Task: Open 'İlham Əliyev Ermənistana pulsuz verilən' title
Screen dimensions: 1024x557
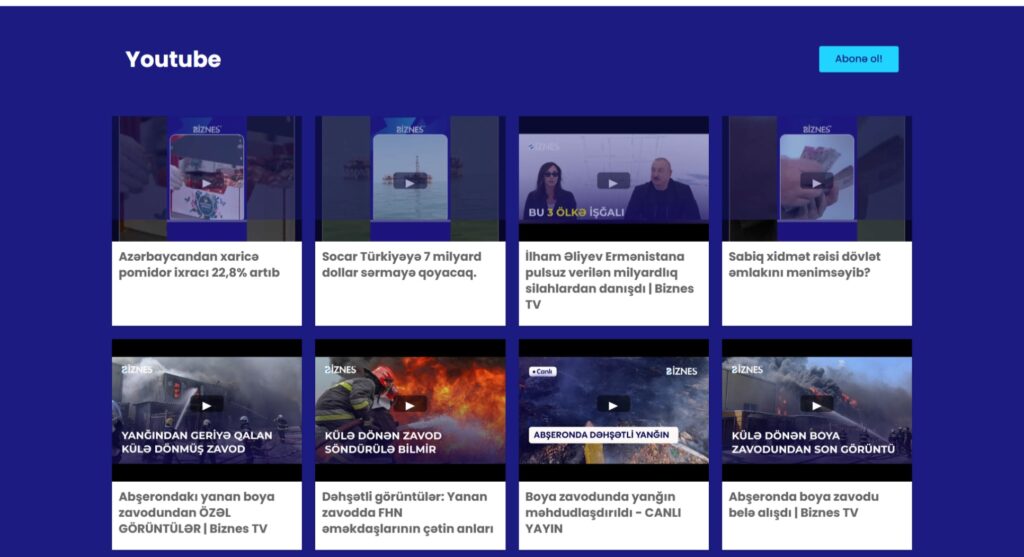Action: 609,280
